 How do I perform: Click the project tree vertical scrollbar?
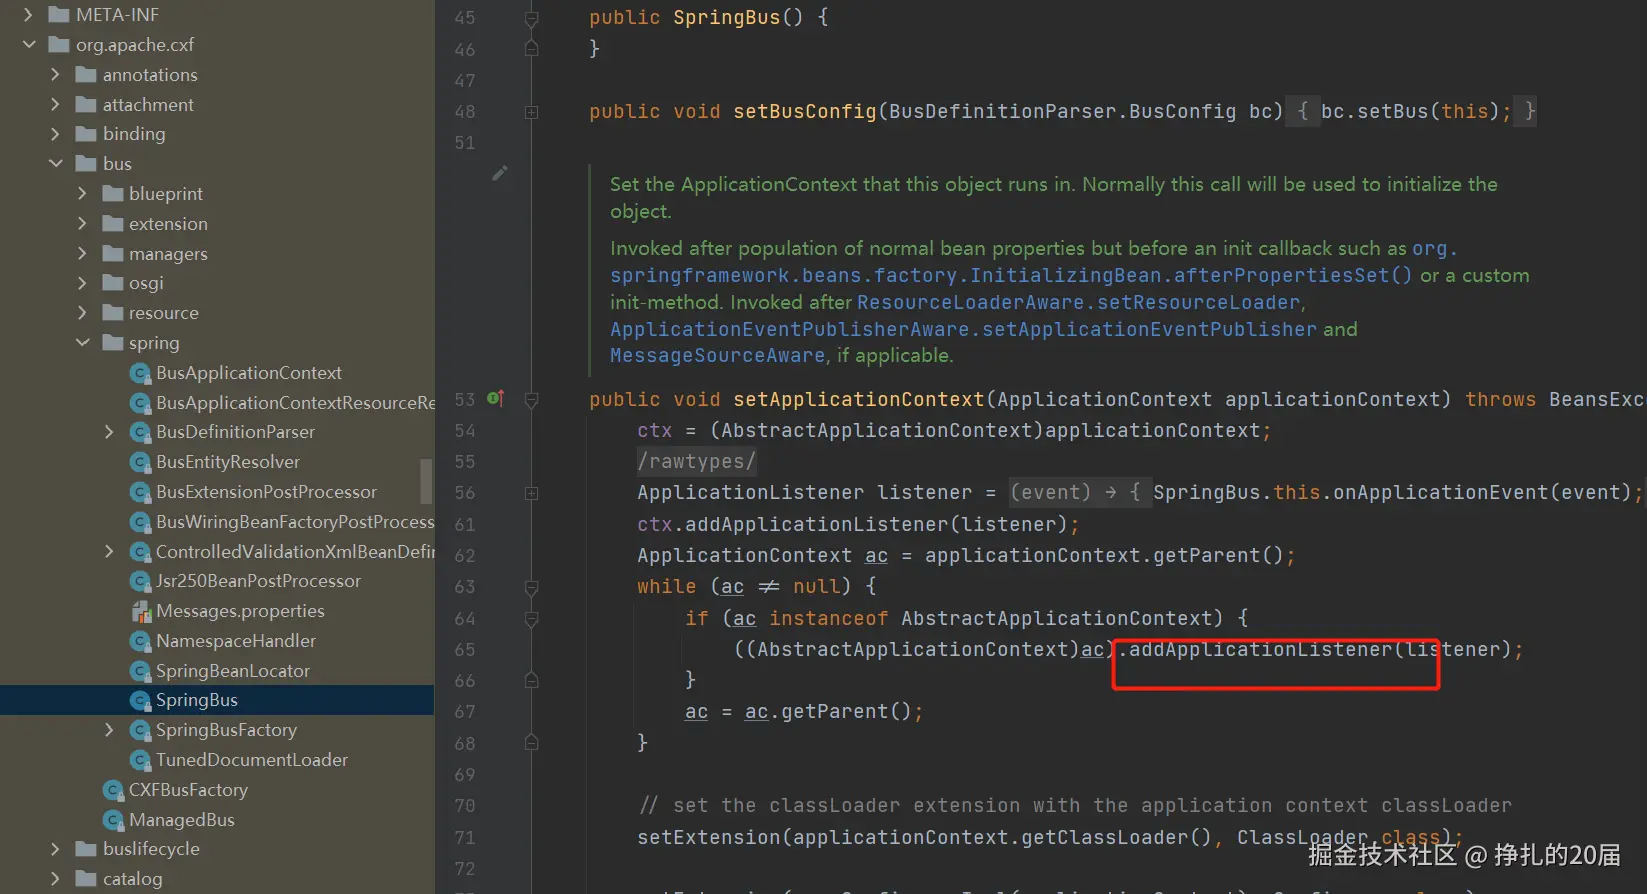[427, 481]
